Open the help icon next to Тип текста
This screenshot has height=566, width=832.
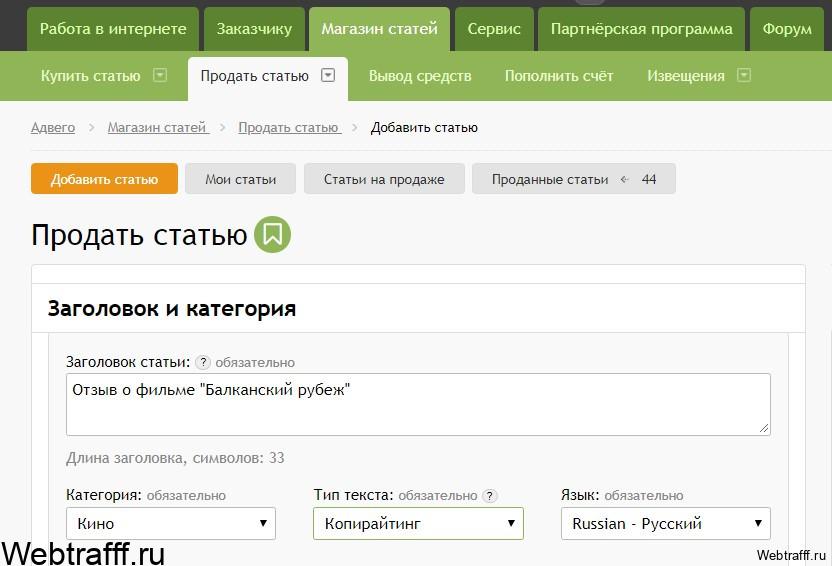point(489,495)
